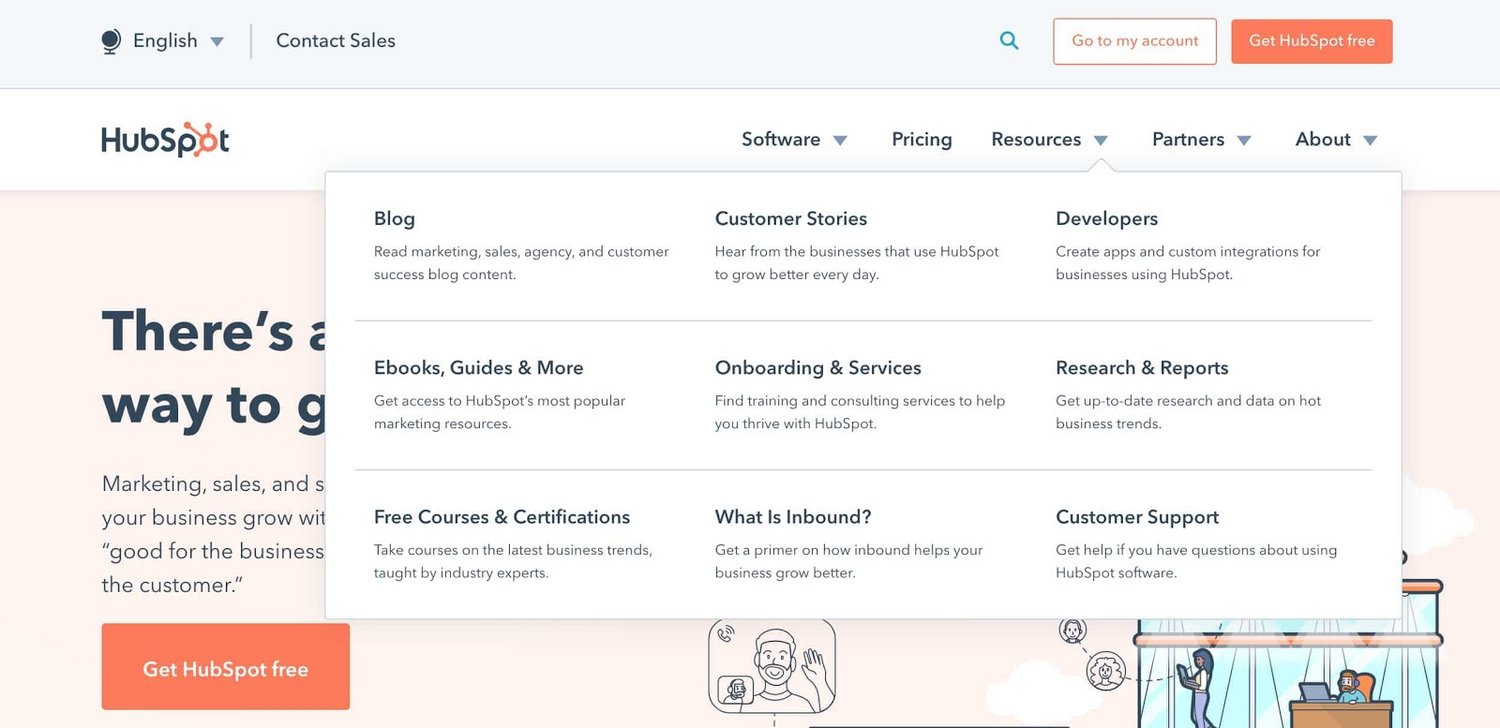Choose Ebooks, Guides & More

[478, 368]
